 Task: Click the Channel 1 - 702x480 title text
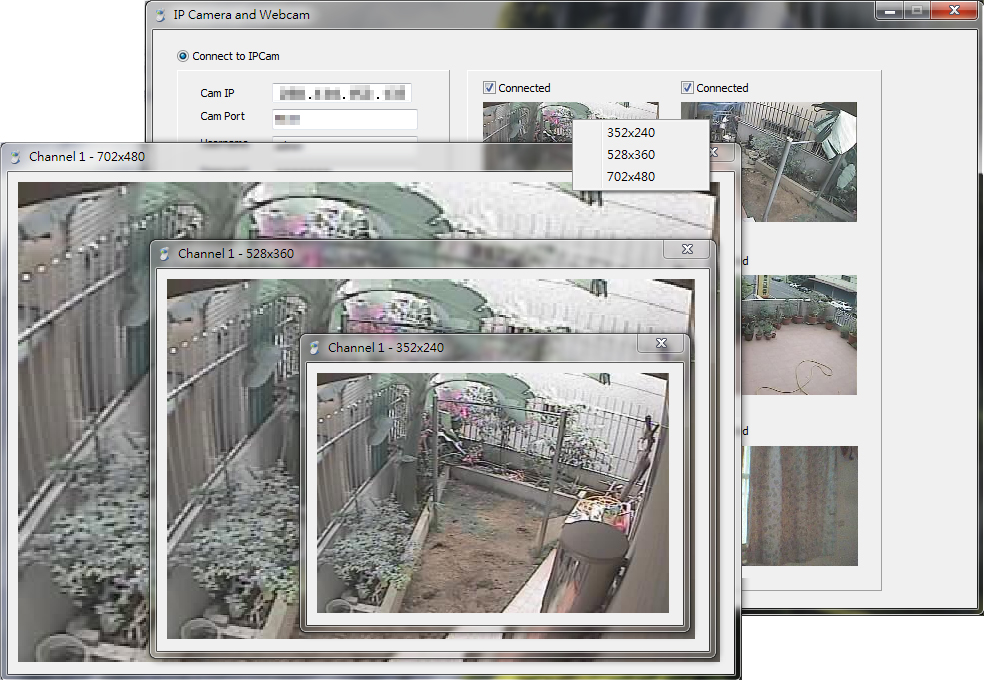pos(87,157)
